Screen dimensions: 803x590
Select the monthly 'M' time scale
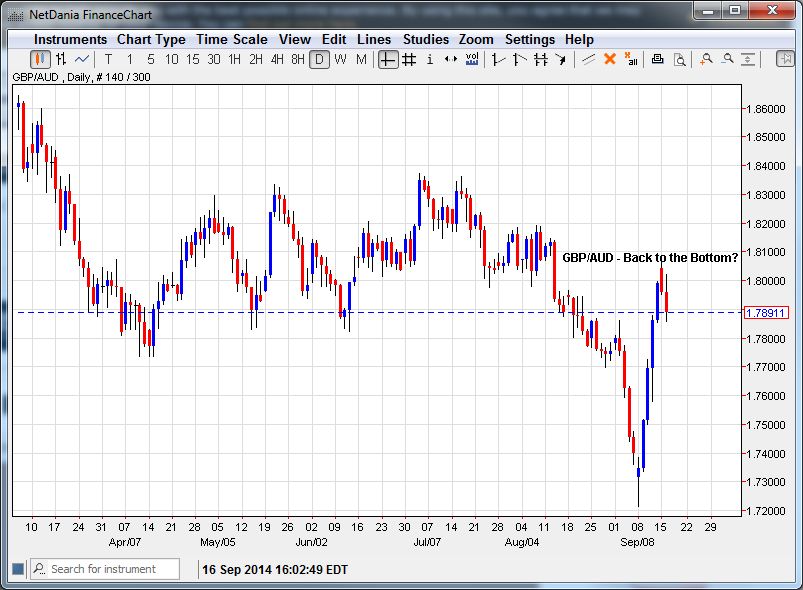pos(361,60)
